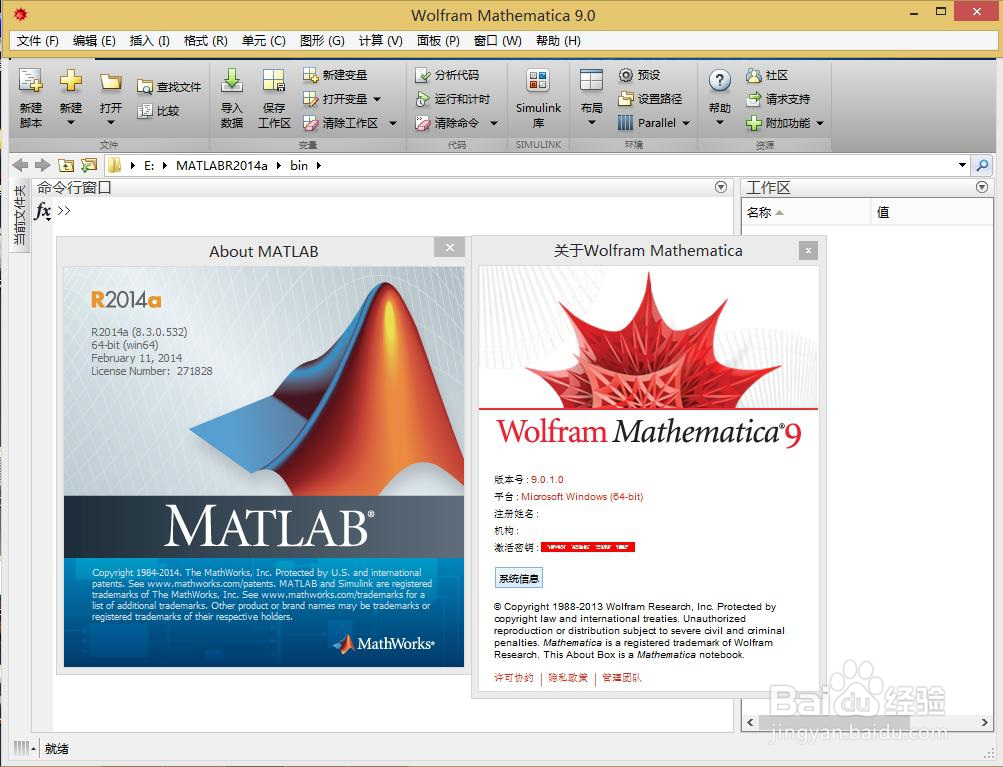The image size is (1003, 767).
Task: Open a file with 打开 folder icon
Action: tap(111, 82)
